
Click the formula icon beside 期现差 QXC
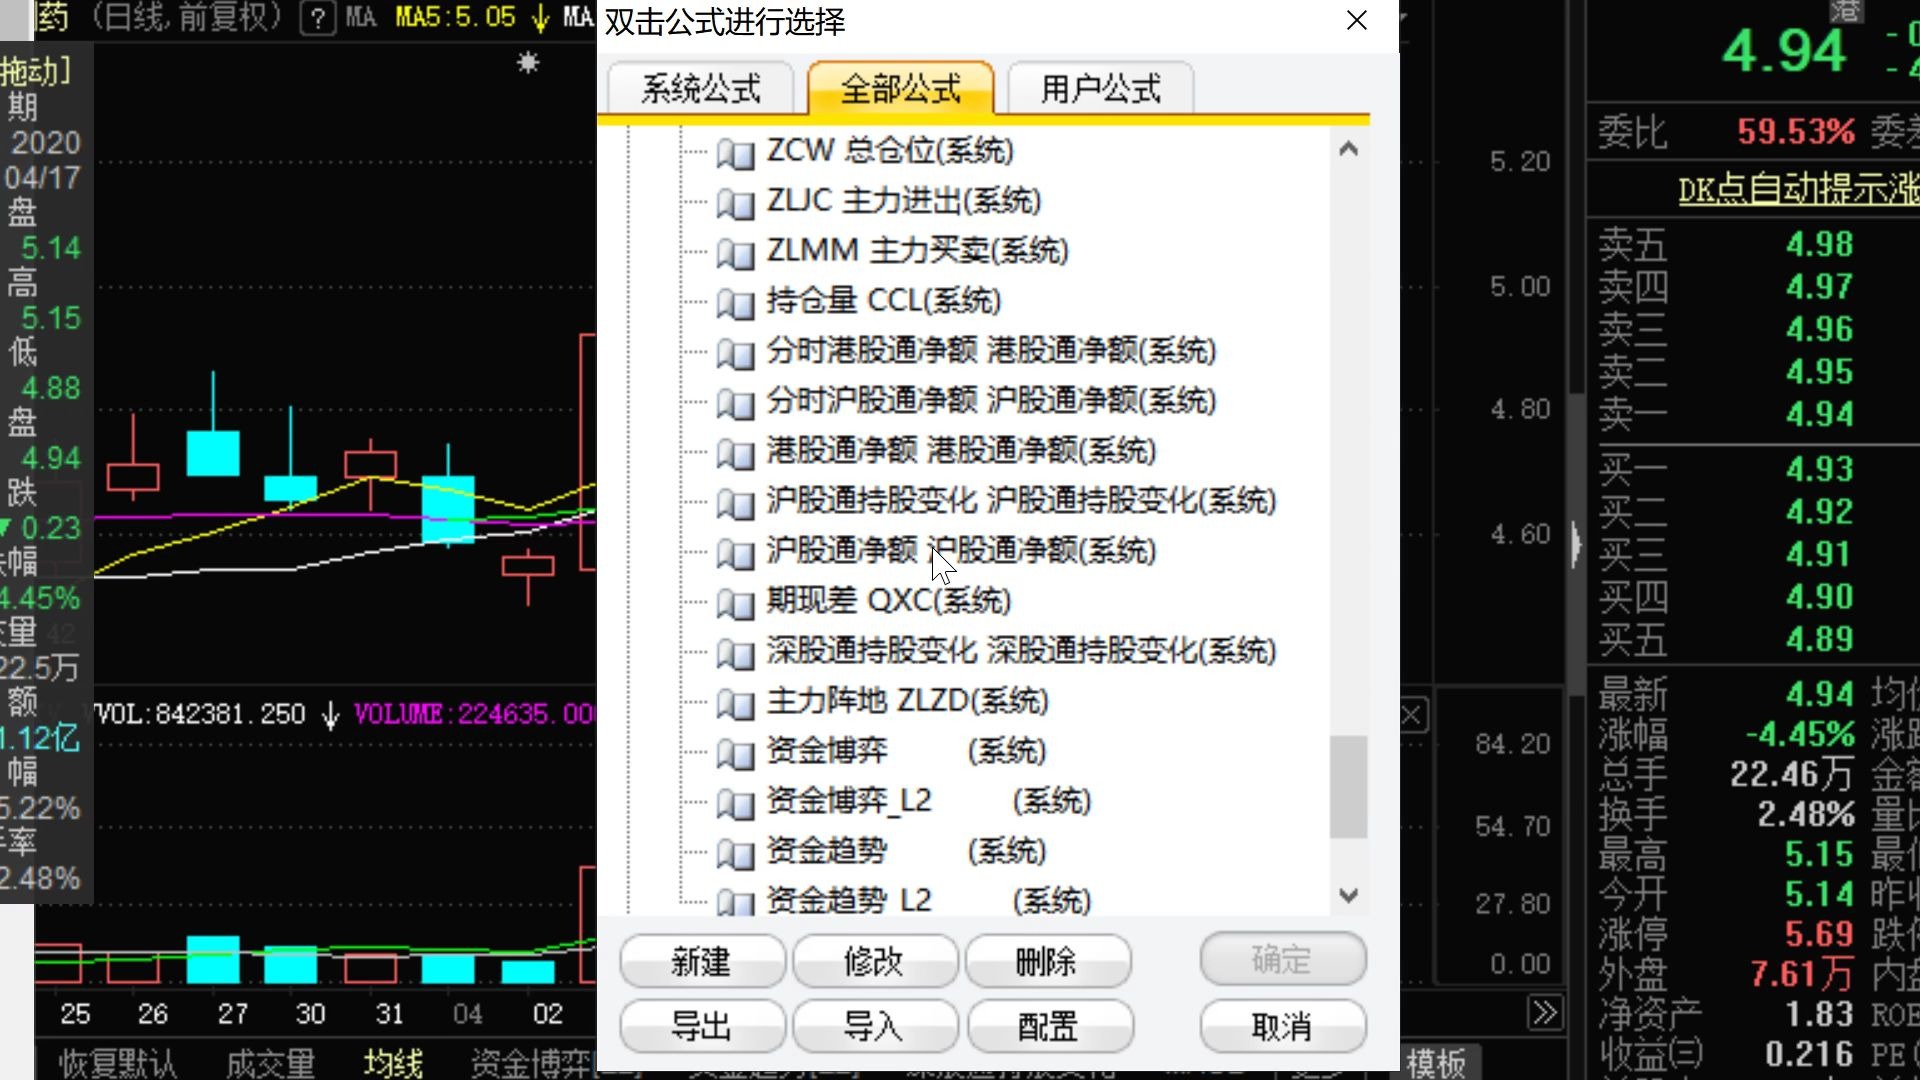click(x=735, y=603)
